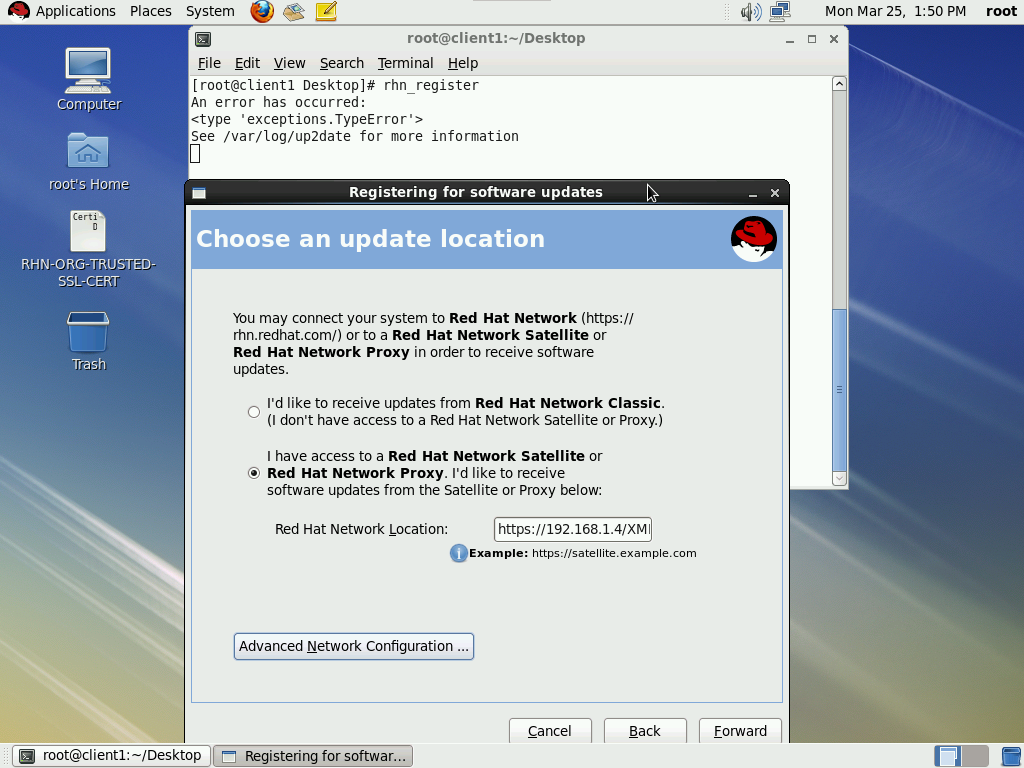Click the Advanced Network Configuration button
This screenshot has width=1024, height=768.
click(354, 647)
